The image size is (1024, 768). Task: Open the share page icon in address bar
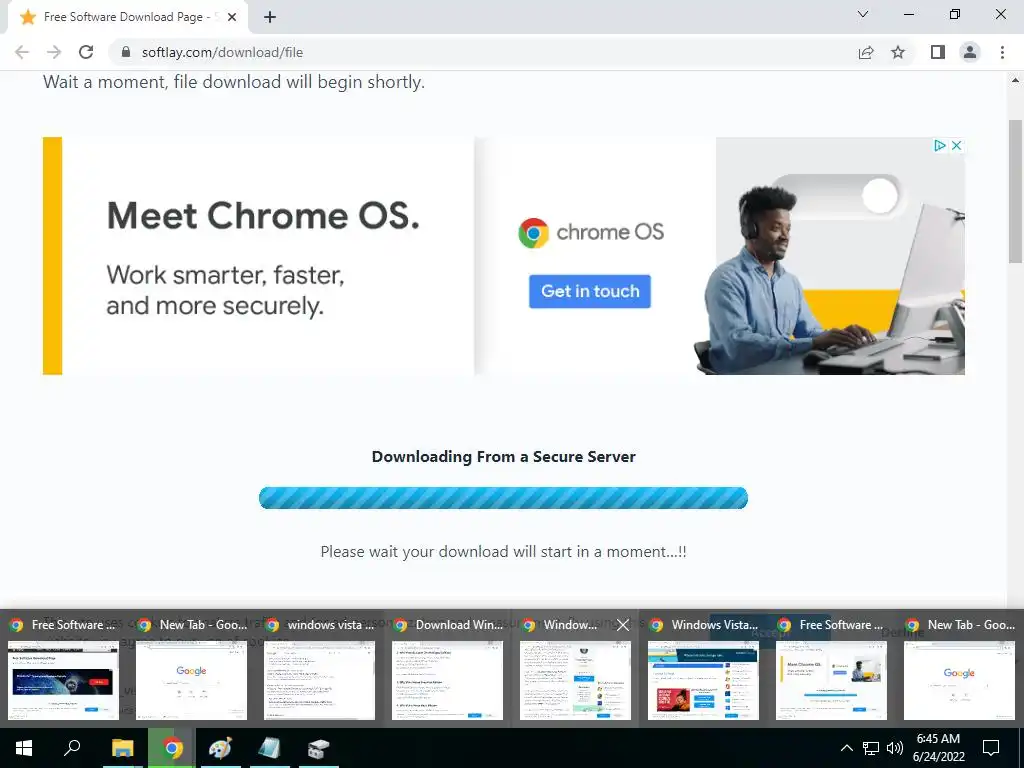coord(866,52)
